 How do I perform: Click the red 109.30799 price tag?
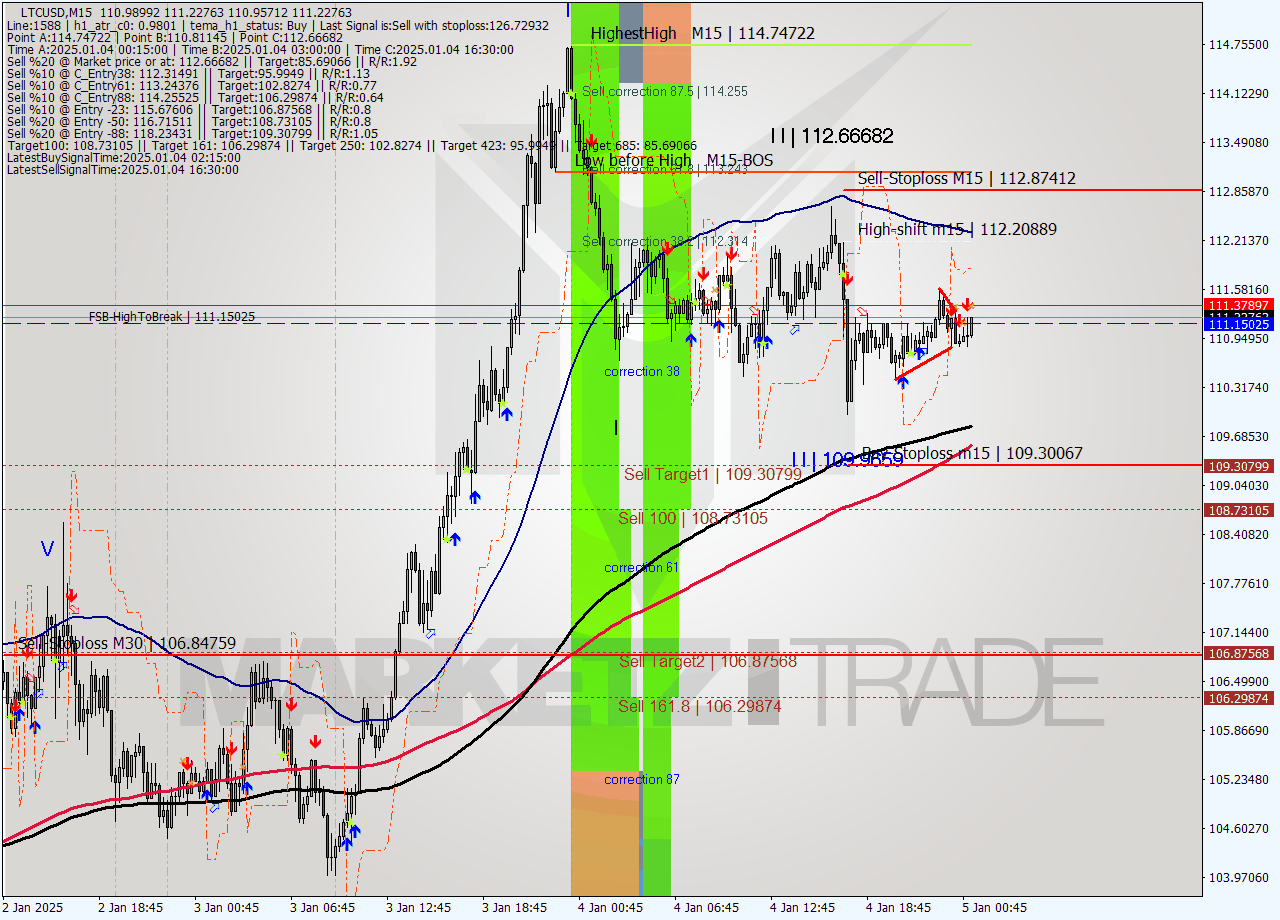(x=1239, y=466)
